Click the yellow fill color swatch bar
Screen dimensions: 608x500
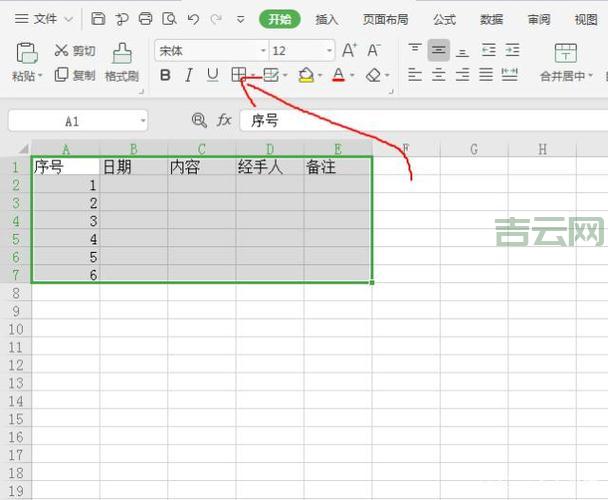[306, 80]
